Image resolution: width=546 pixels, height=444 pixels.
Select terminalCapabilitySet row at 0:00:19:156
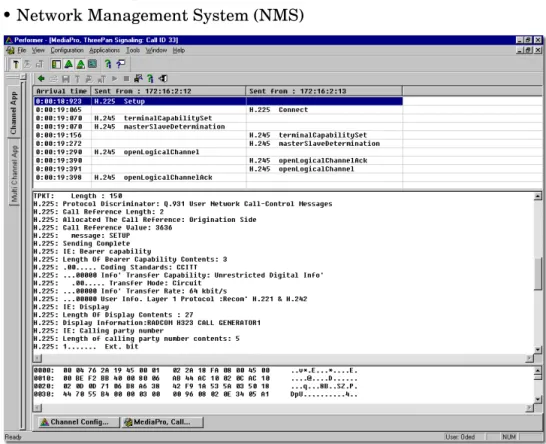pos(218,135)
